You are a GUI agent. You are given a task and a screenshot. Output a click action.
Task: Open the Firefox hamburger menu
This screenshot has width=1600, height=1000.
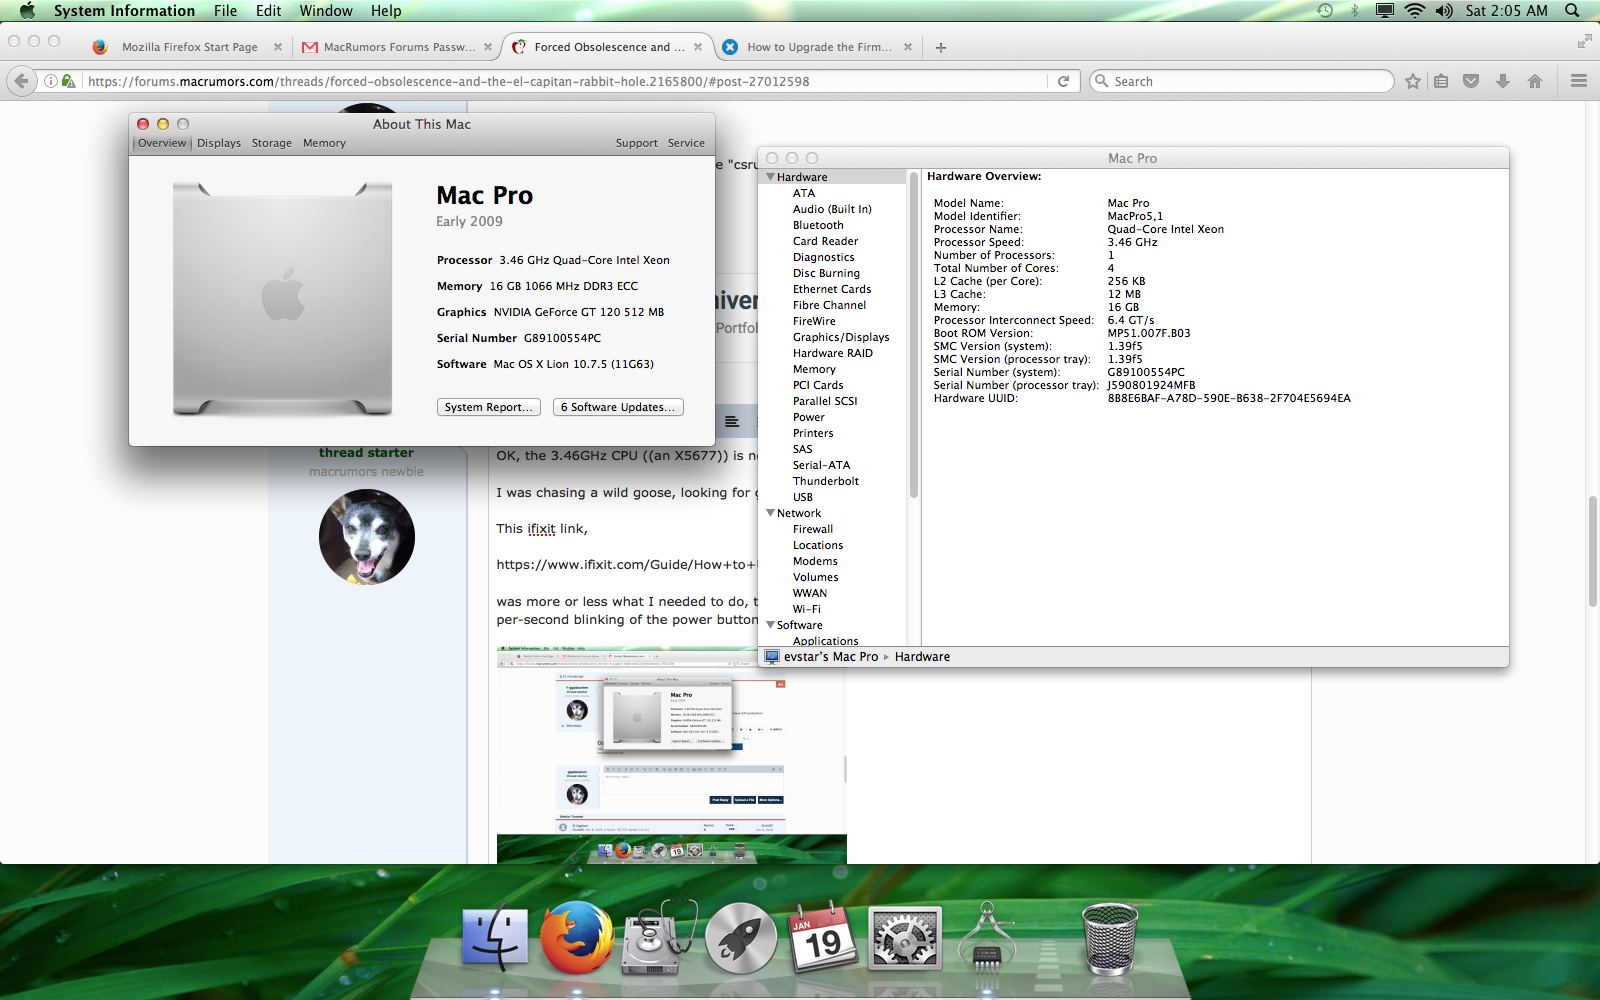[1579, 81]
